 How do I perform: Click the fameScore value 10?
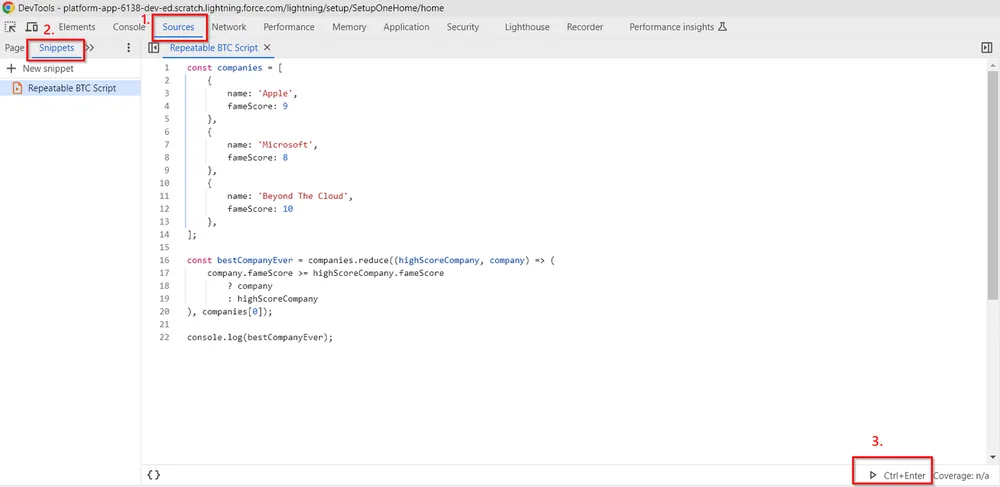[288, 208]
